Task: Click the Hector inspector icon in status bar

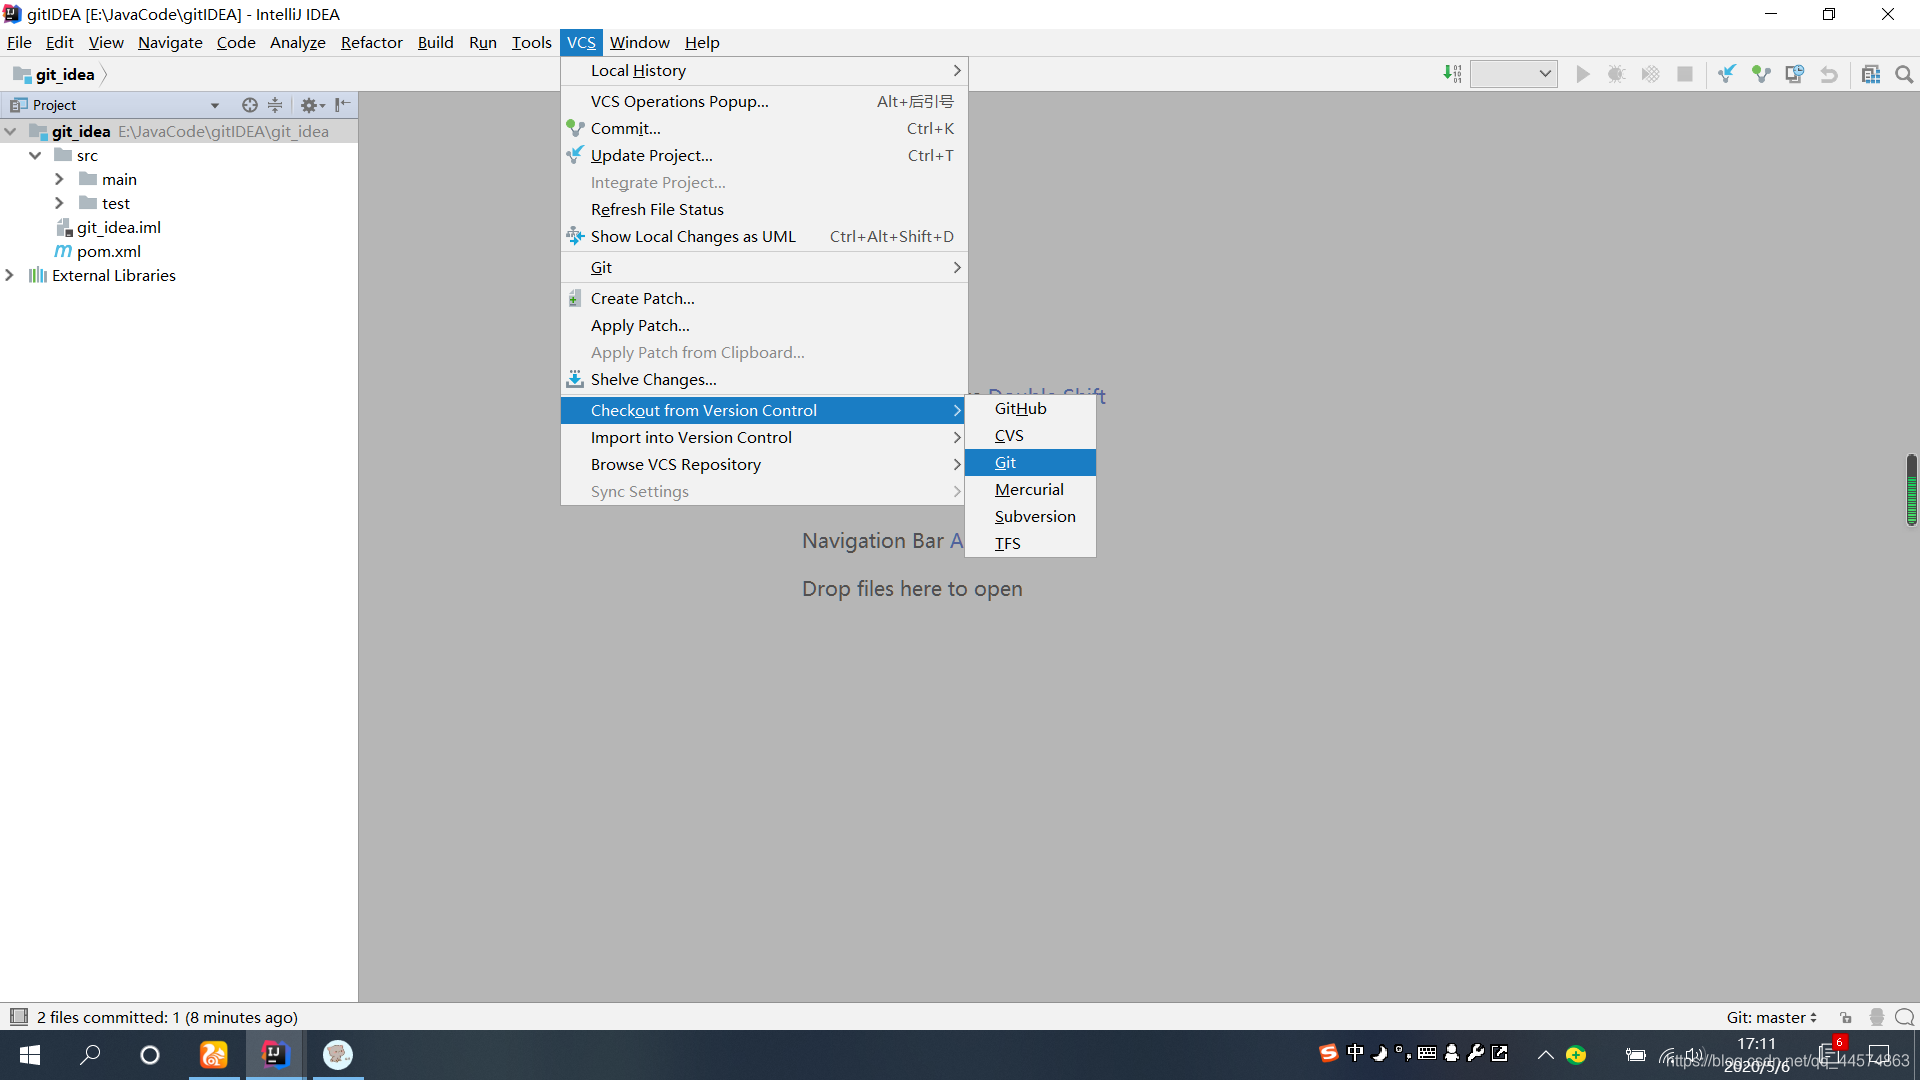Action: coord(1876,1017)
